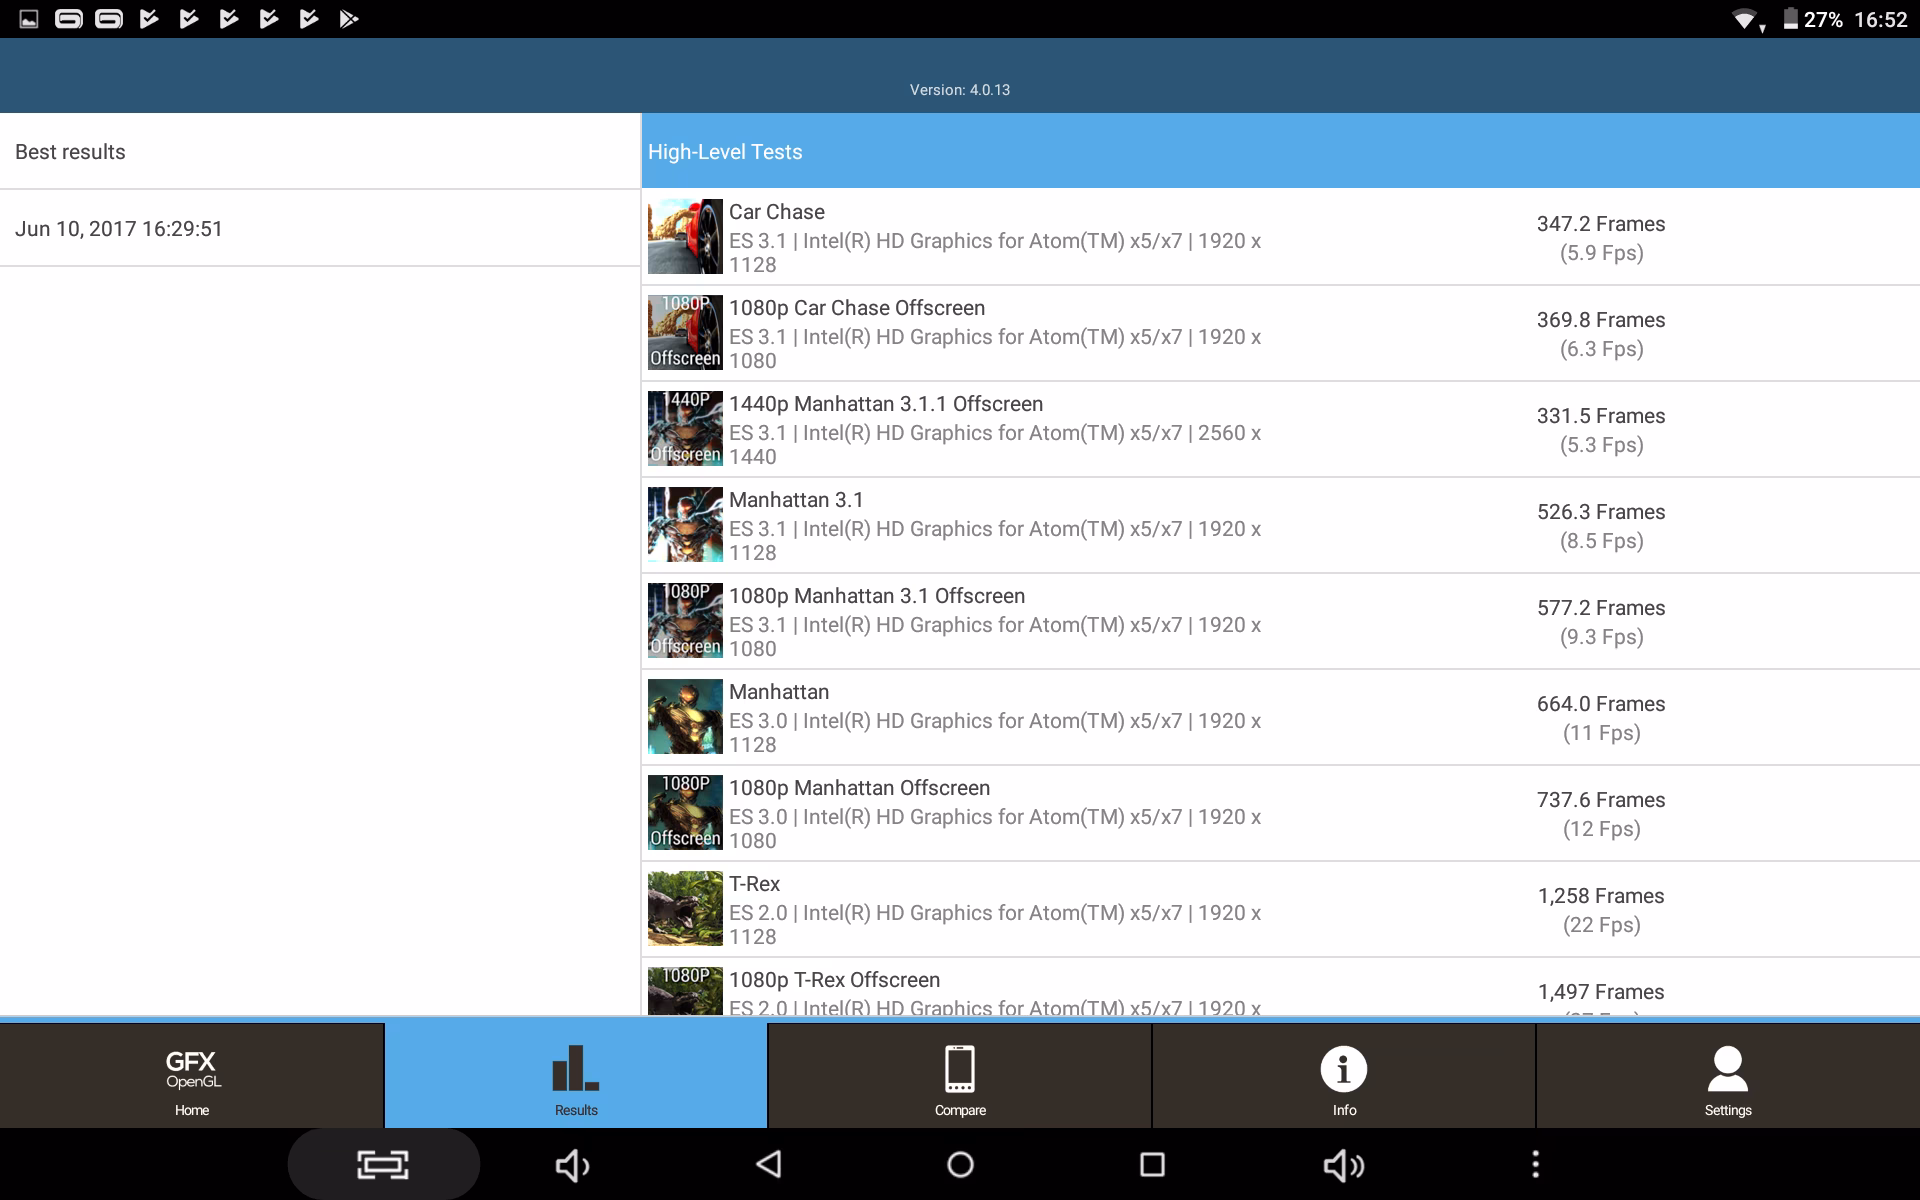The image size is (1920, 1200).
Task: Open the recent apps square button
Action: [x=1152, y=1164]
